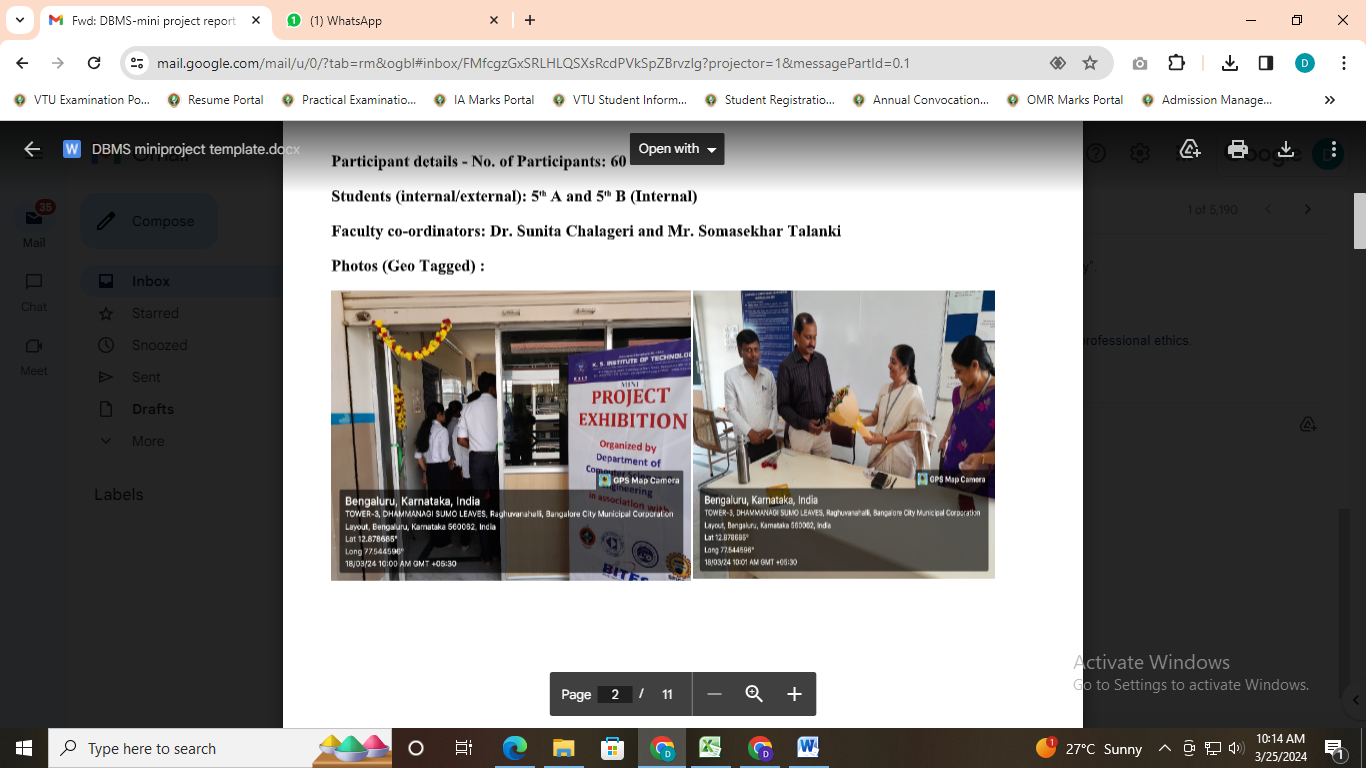Open VTU Examination Portal bookmark
This screenshot has width=1366, height=768.
pyautogui.click(x=81, y=100)
